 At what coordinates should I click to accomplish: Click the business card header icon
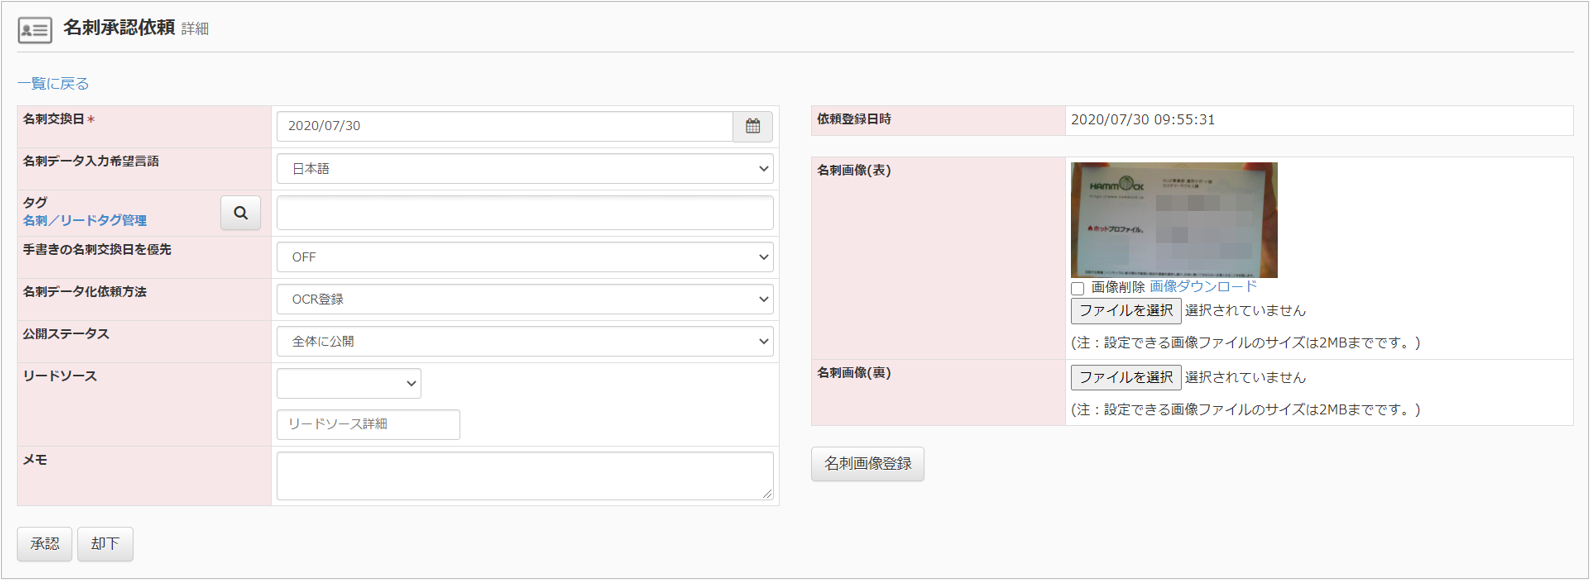click(x=35, y=30)
